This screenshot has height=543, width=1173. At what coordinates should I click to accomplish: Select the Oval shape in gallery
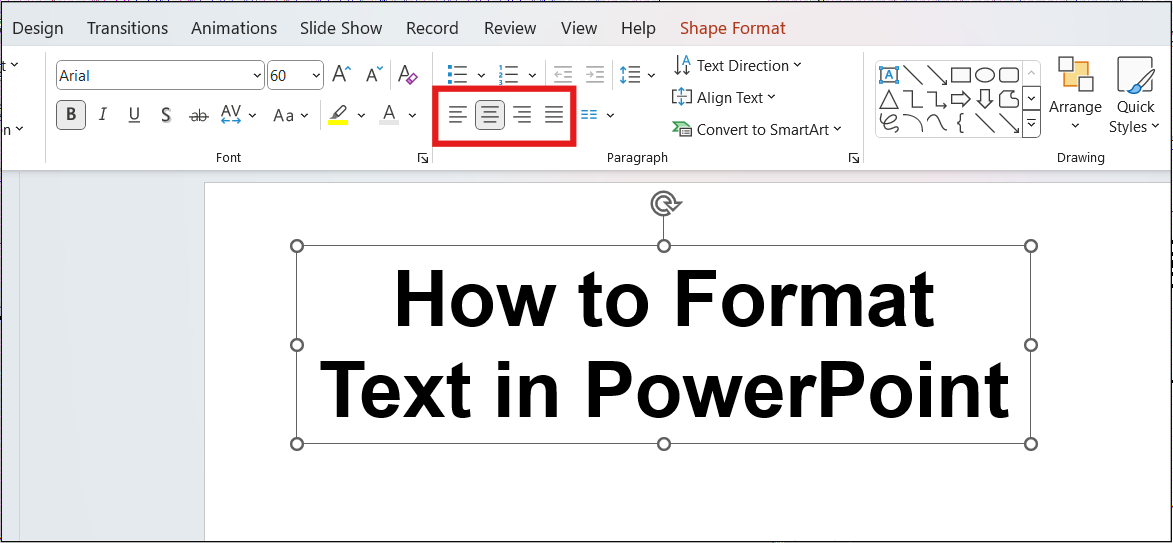[984, 75]
